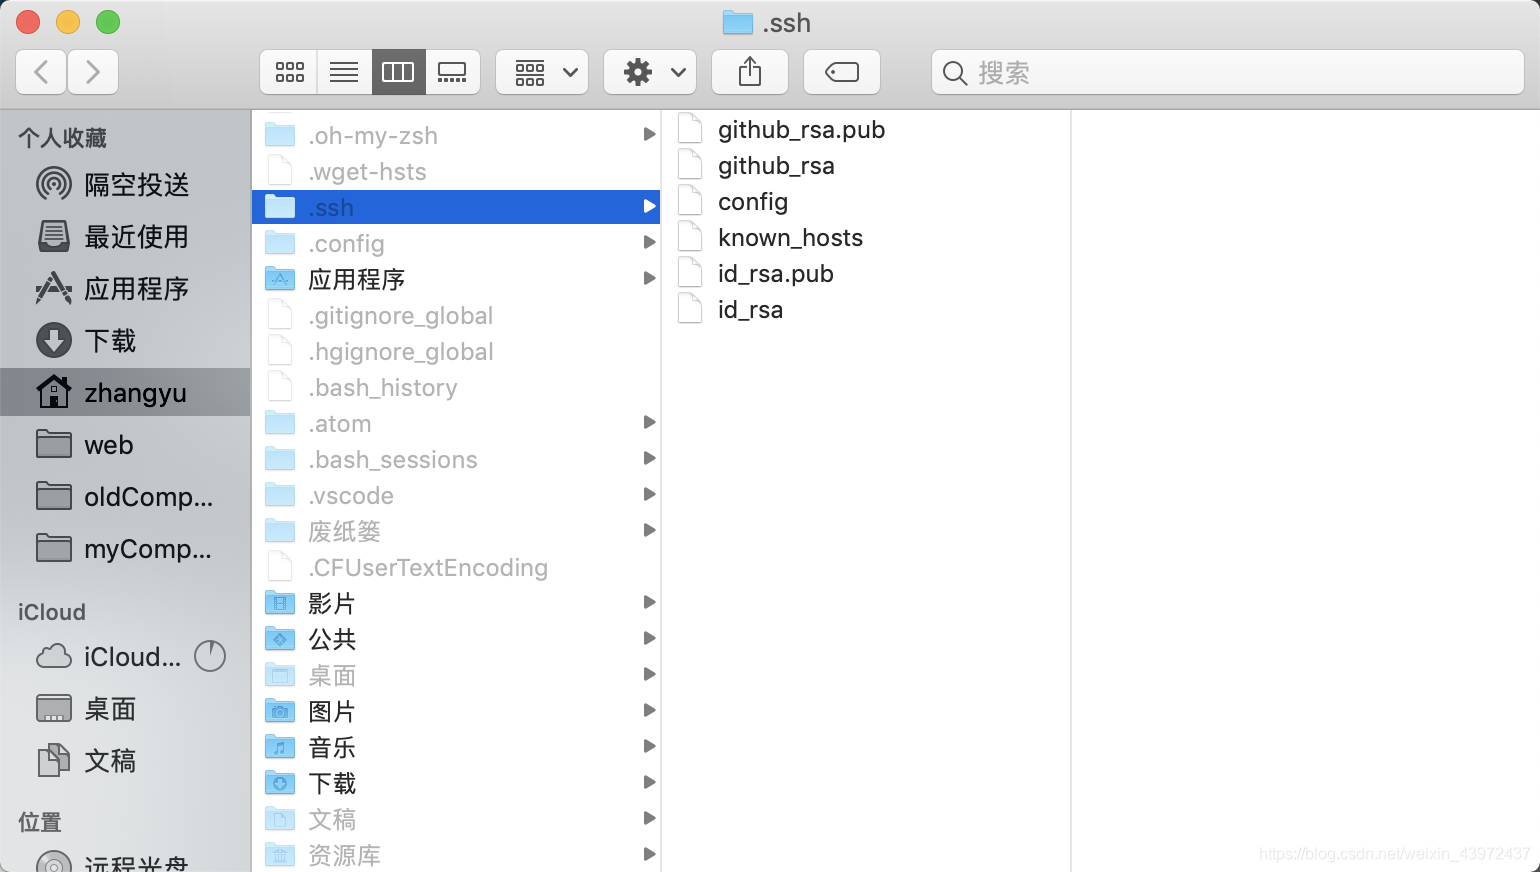
Task: Open the group-by arrangement dropdown
Action: click(x=542, y=72)
